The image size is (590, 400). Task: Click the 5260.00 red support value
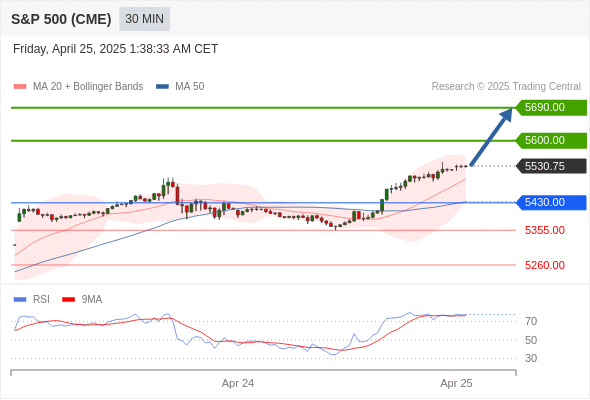544,265
